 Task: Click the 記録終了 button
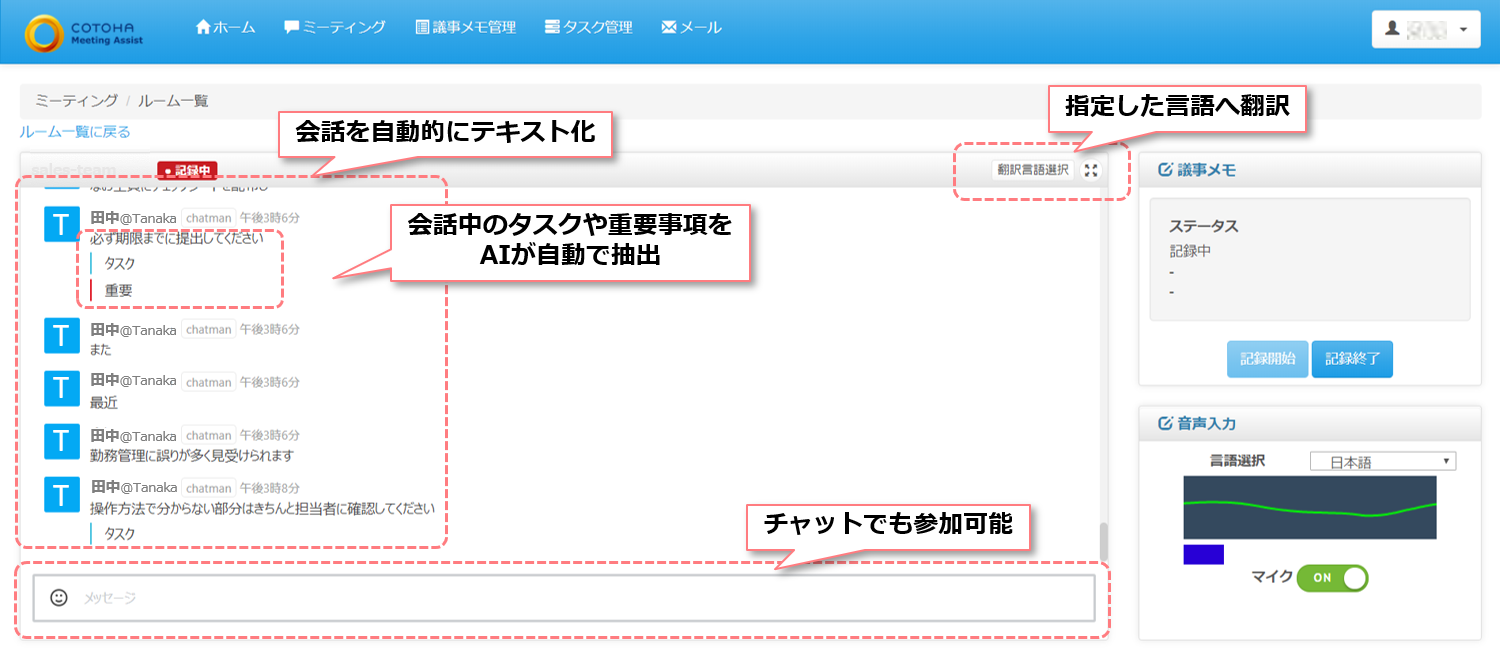(1352, 359)
